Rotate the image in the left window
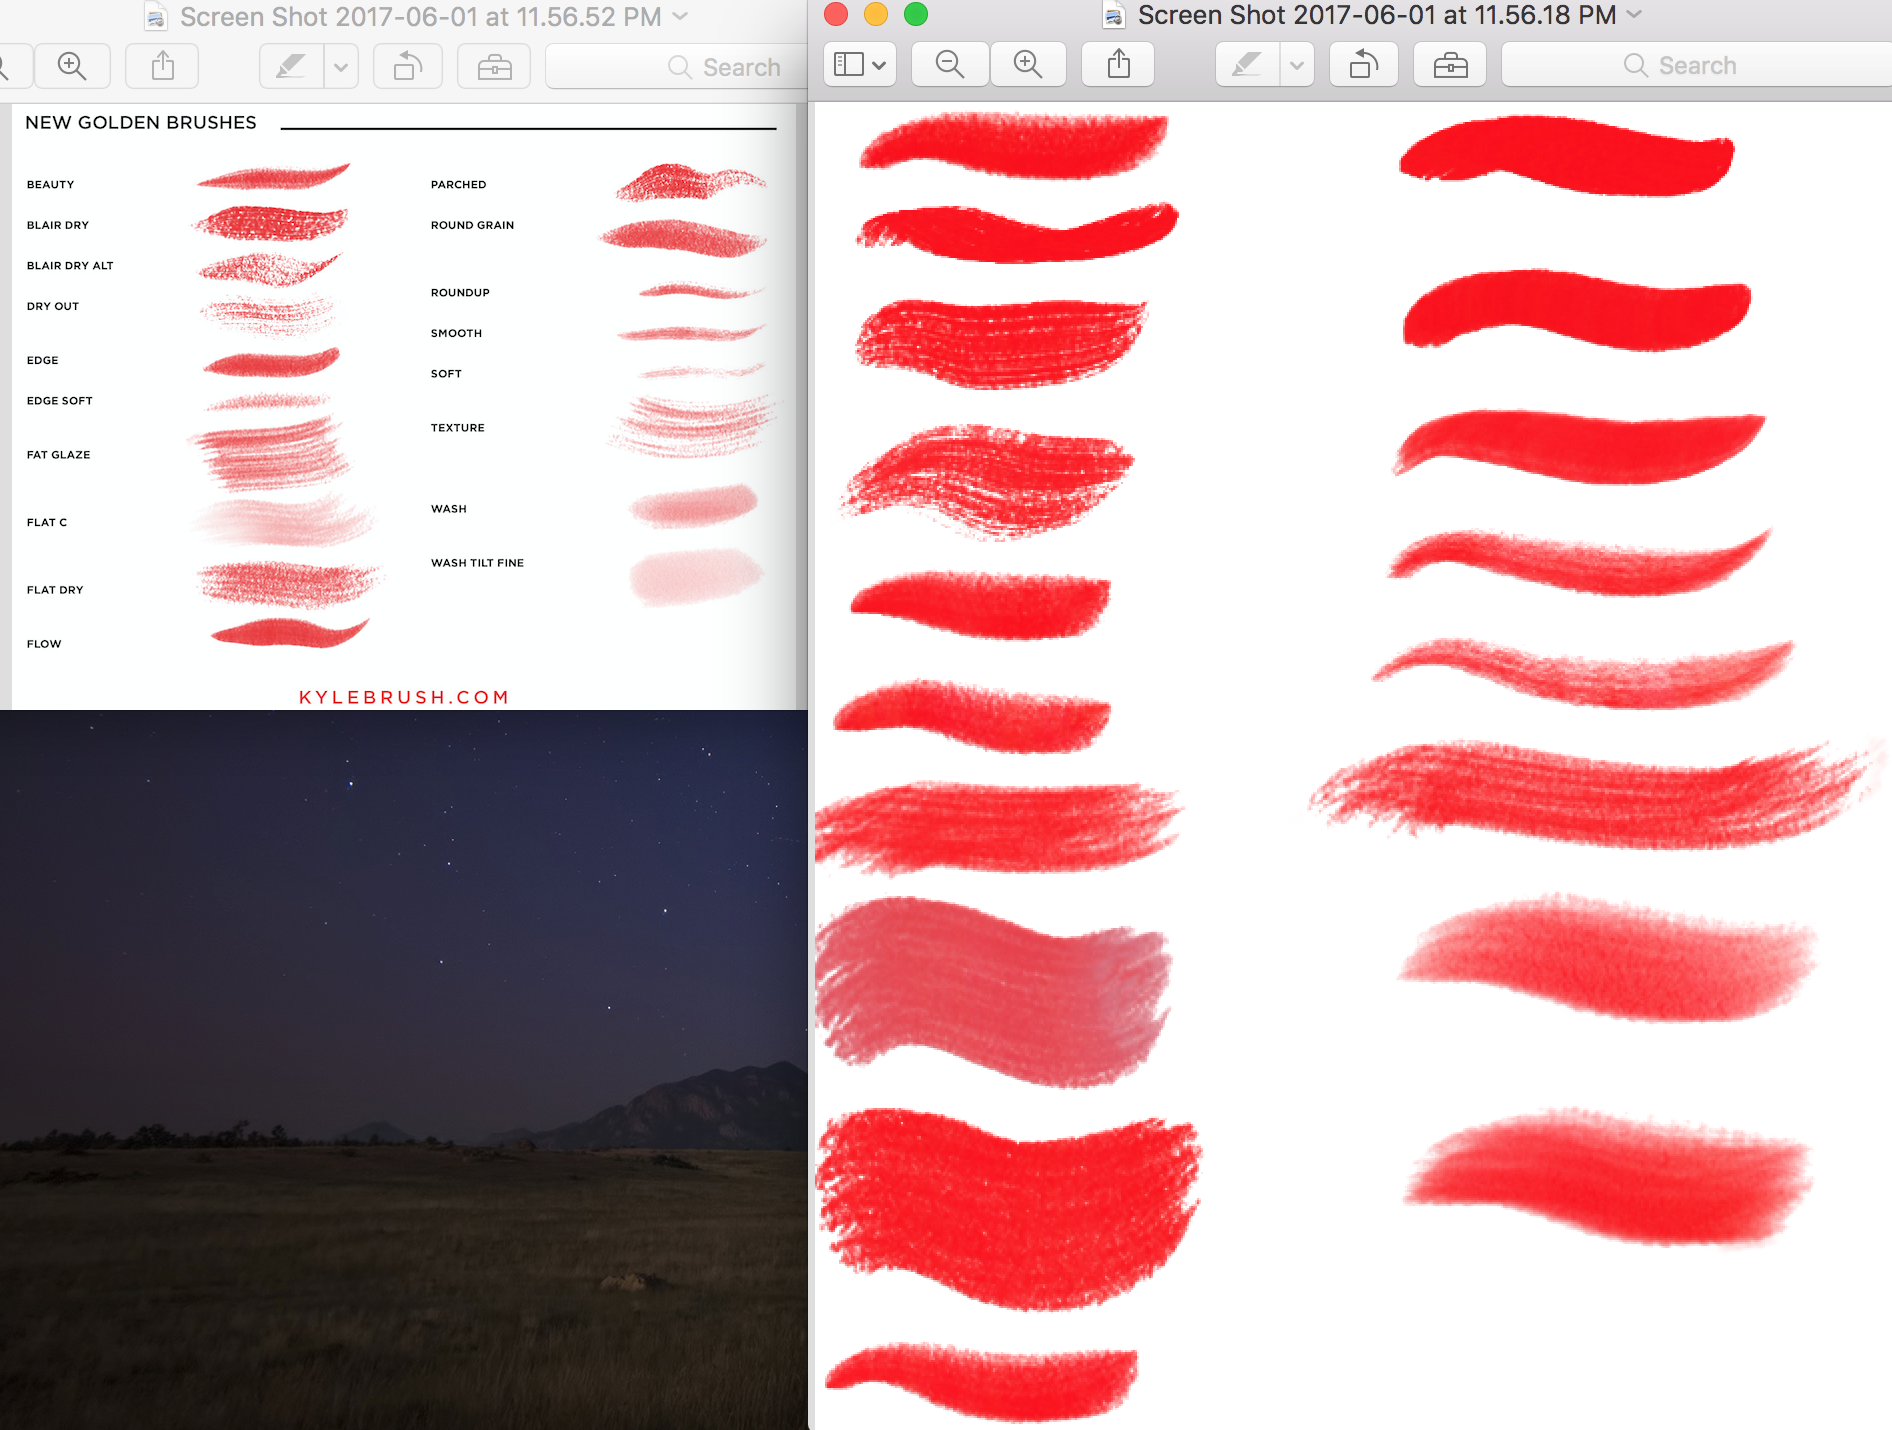 407,65
